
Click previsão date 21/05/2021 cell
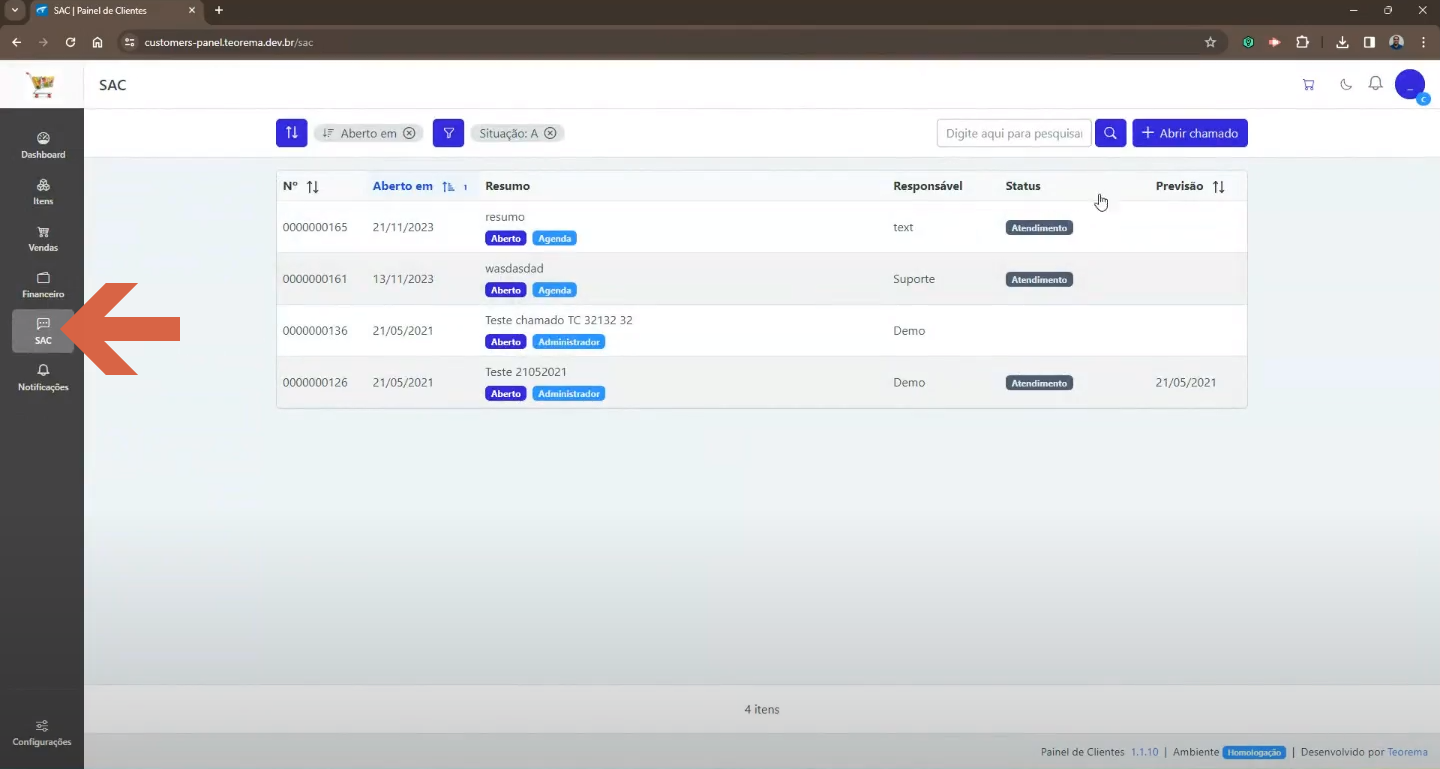tap(1186, 383)
